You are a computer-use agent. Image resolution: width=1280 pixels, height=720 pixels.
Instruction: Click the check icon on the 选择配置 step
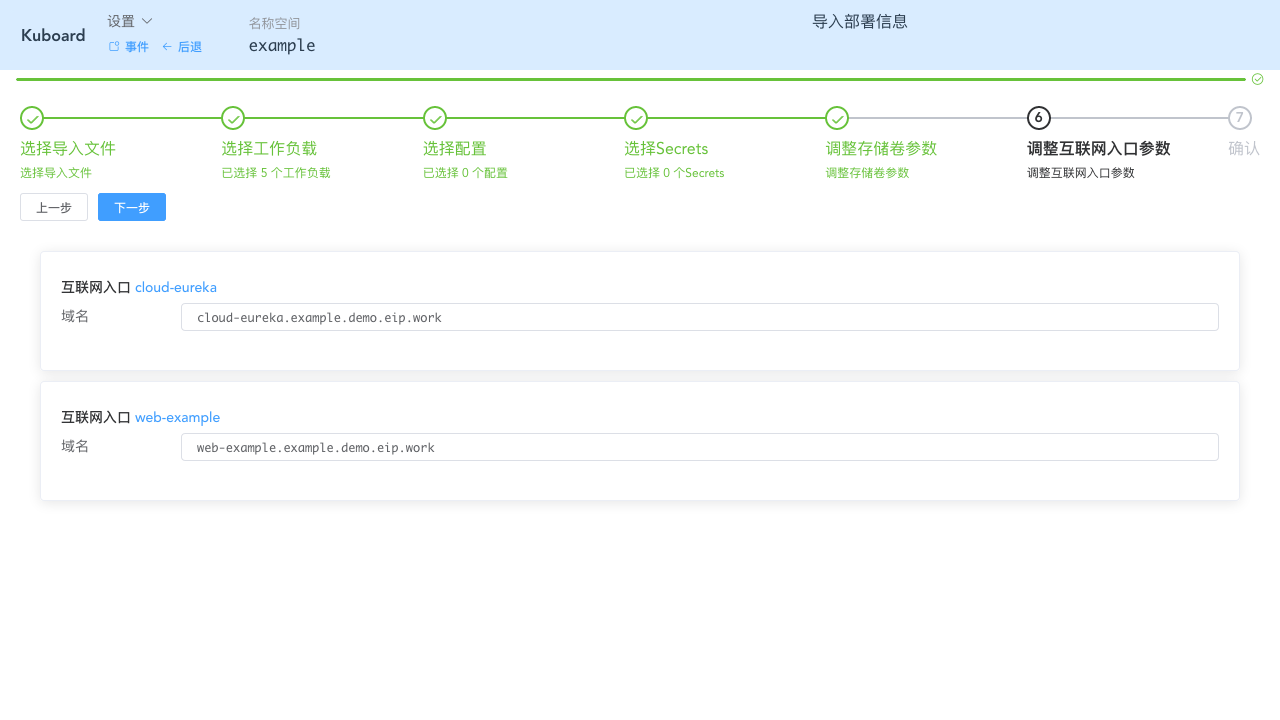pos(435,118)
